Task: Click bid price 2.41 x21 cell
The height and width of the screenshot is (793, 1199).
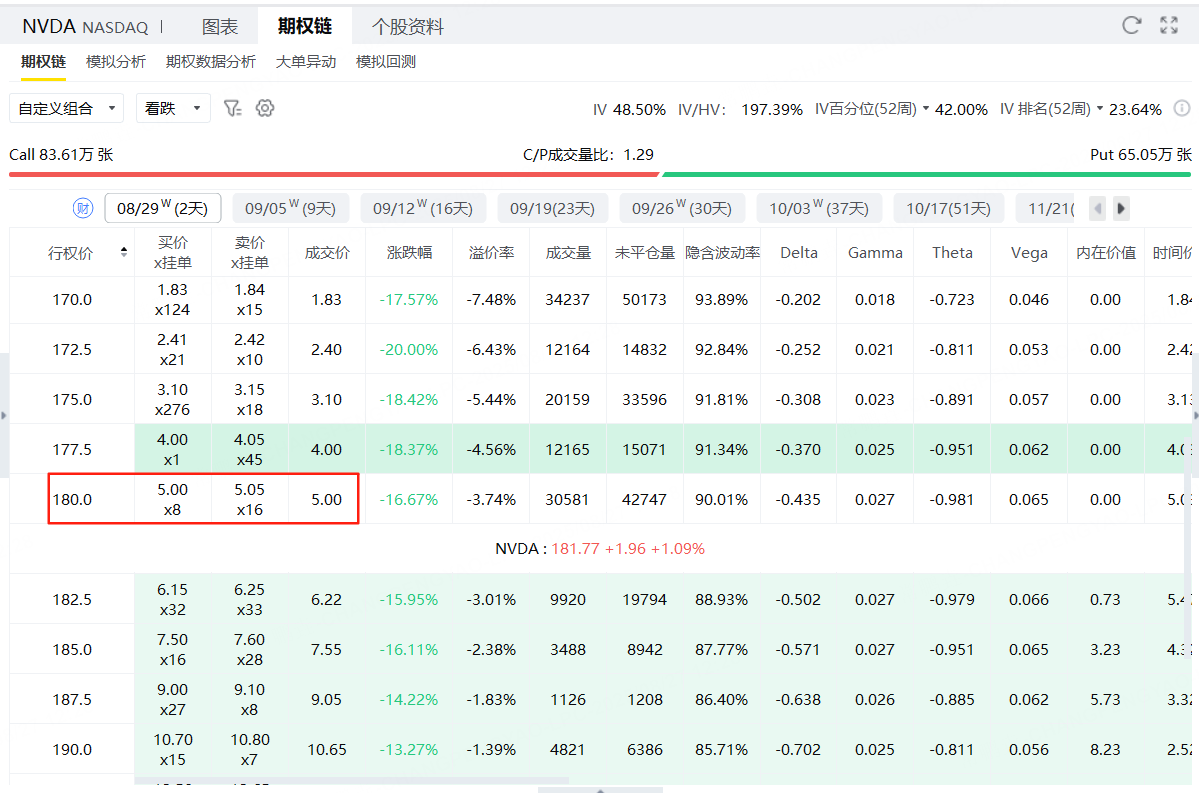Action: click(173, 349)
